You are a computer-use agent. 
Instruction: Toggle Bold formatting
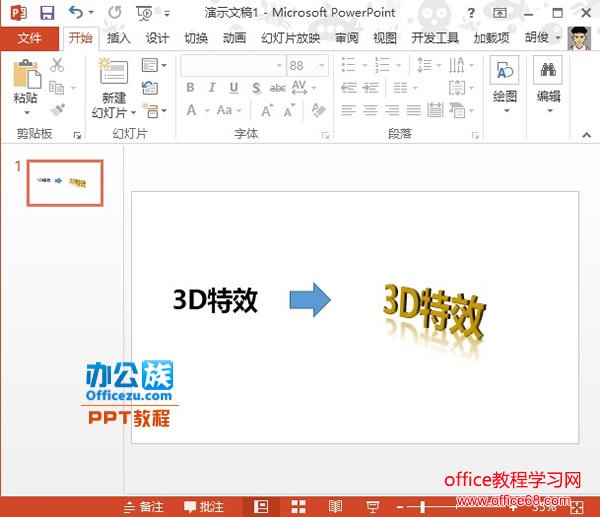click(190, 88)
